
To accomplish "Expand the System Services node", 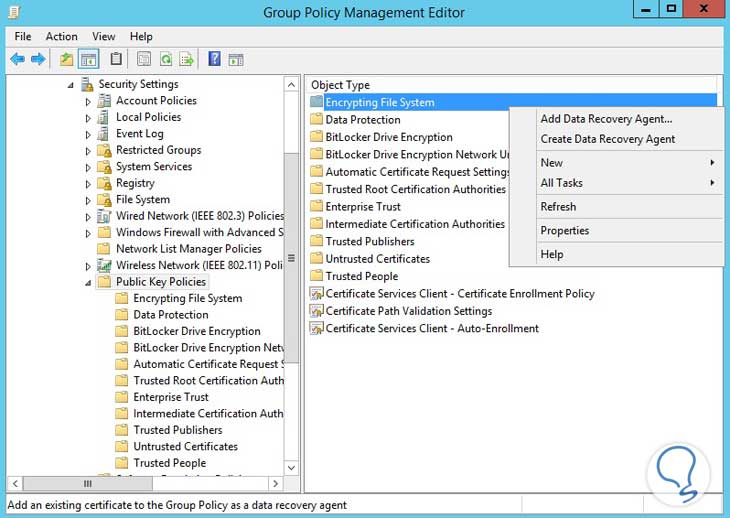I will point(88,168).
